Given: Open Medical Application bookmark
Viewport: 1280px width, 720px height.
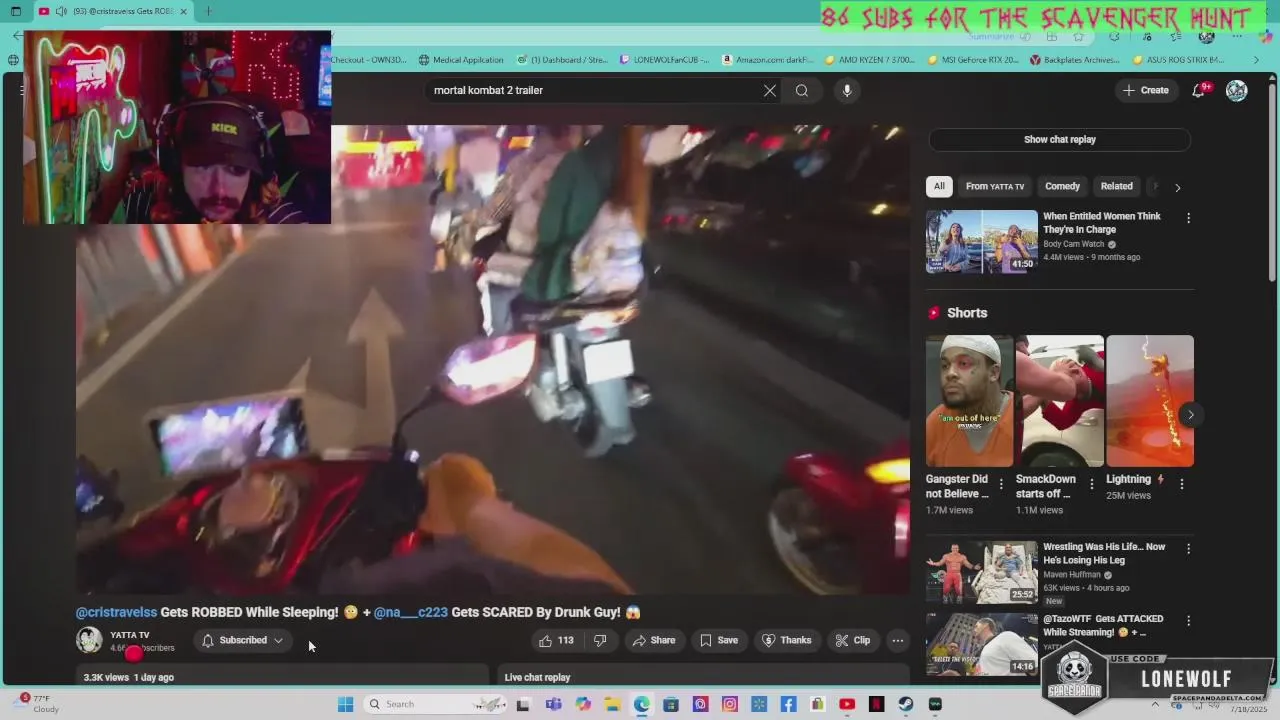Looking at the screenshot, I should pyautogui.click(x=461, y=60).
